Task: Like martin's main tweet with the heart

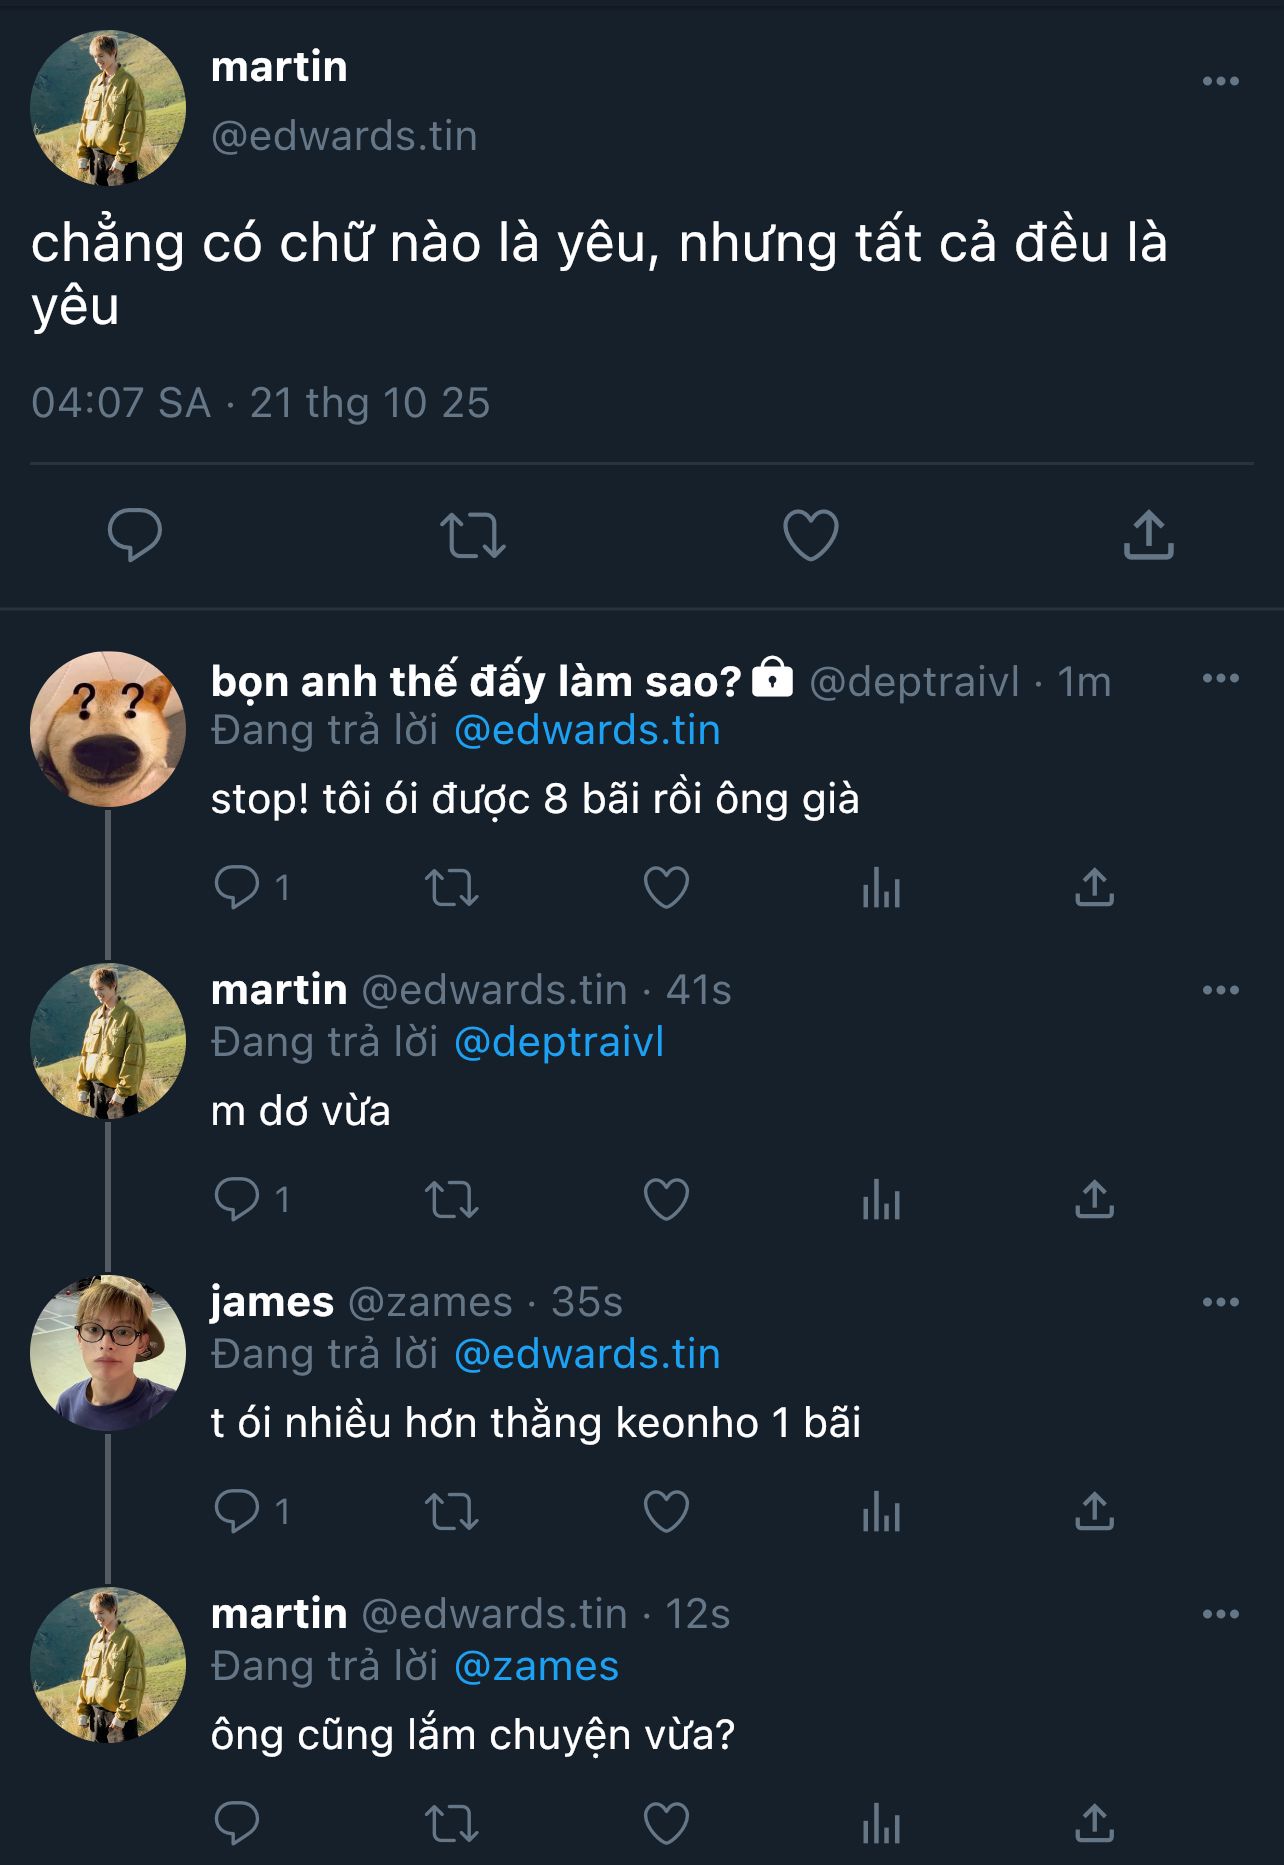Action: [810, 535]
